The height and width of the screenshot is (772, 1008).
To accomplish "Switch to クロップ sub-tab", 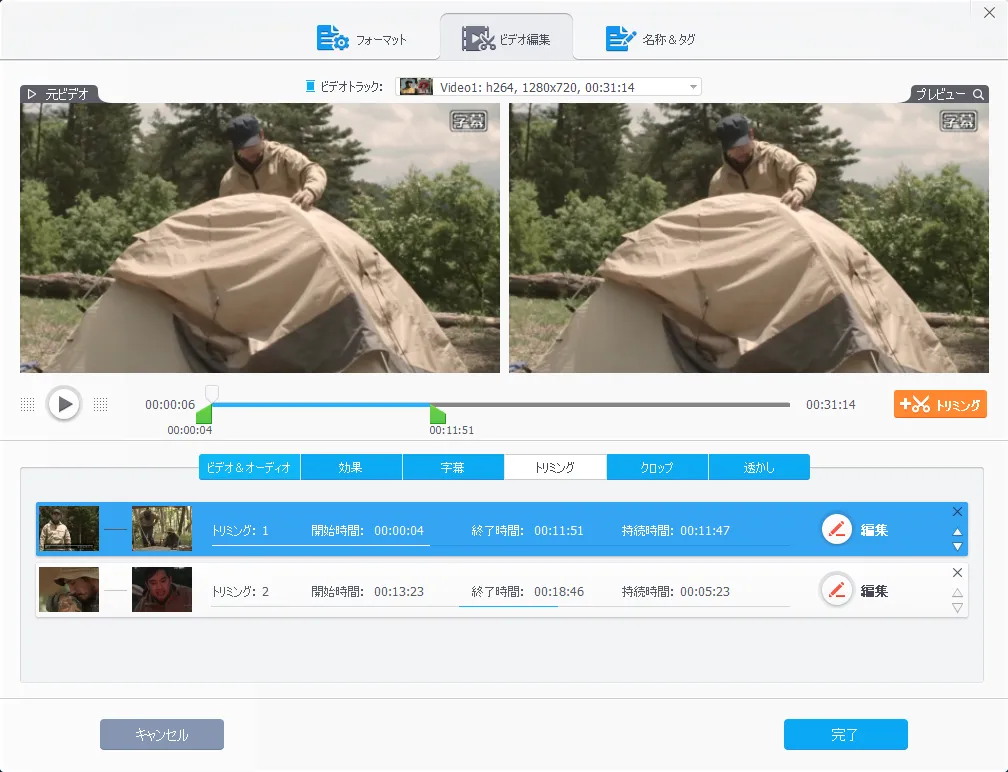I will tap(657, 467).
